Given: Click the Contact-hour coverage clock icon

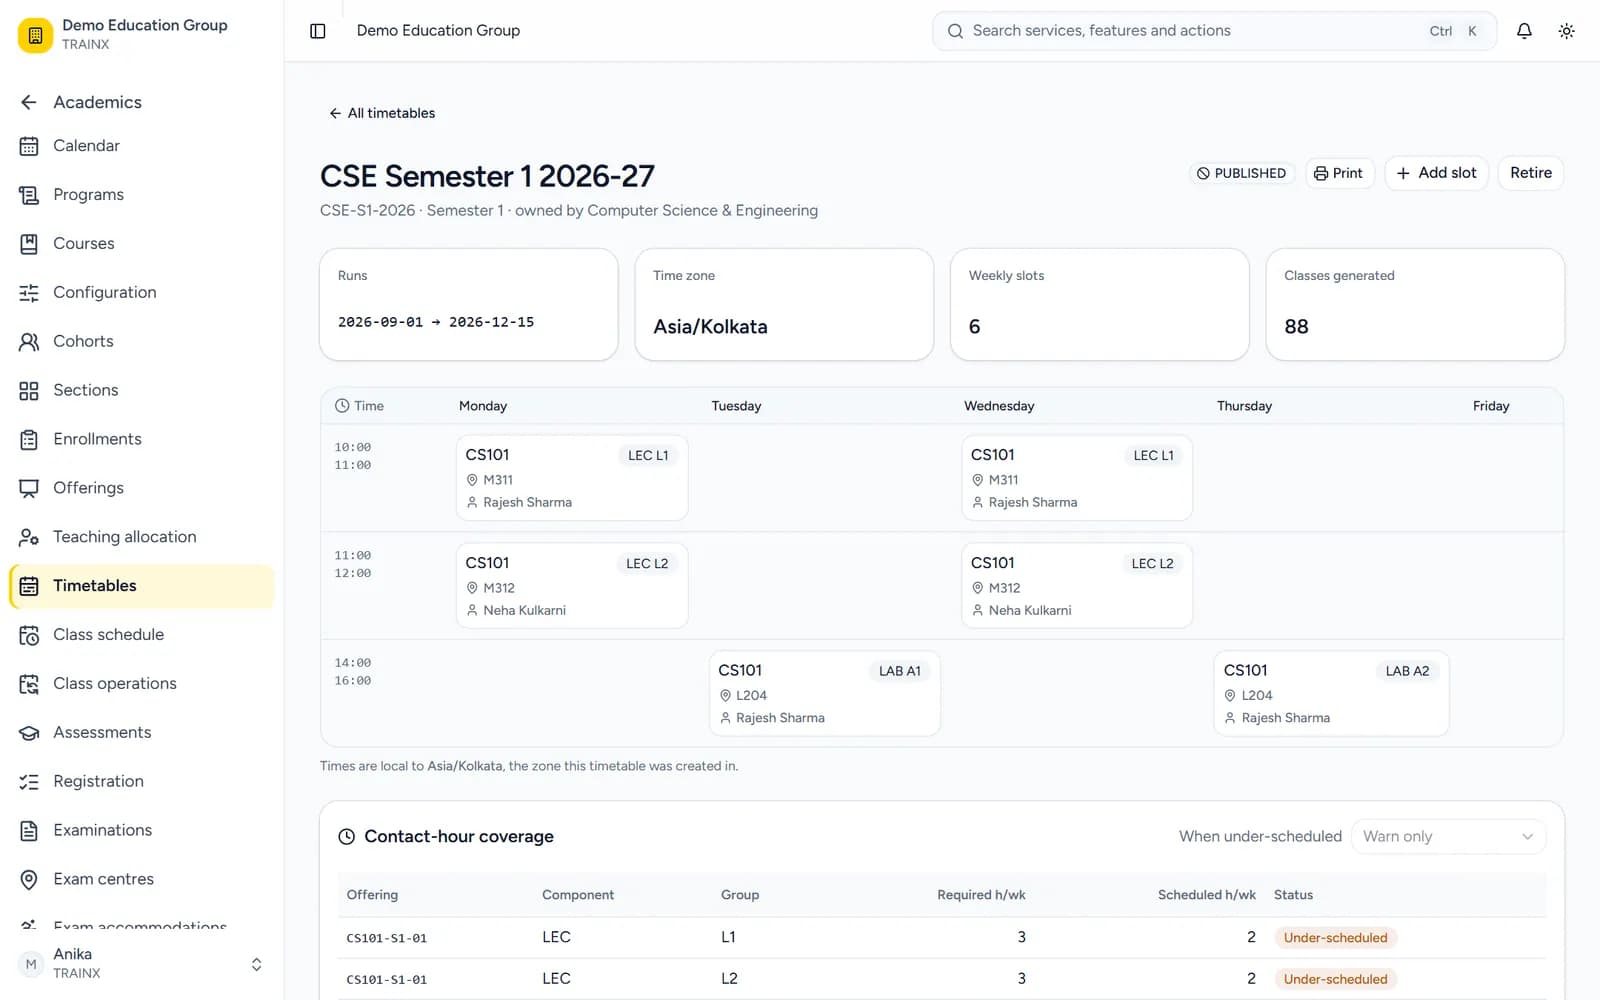Looking at the screenshot, I should point(346,837).
